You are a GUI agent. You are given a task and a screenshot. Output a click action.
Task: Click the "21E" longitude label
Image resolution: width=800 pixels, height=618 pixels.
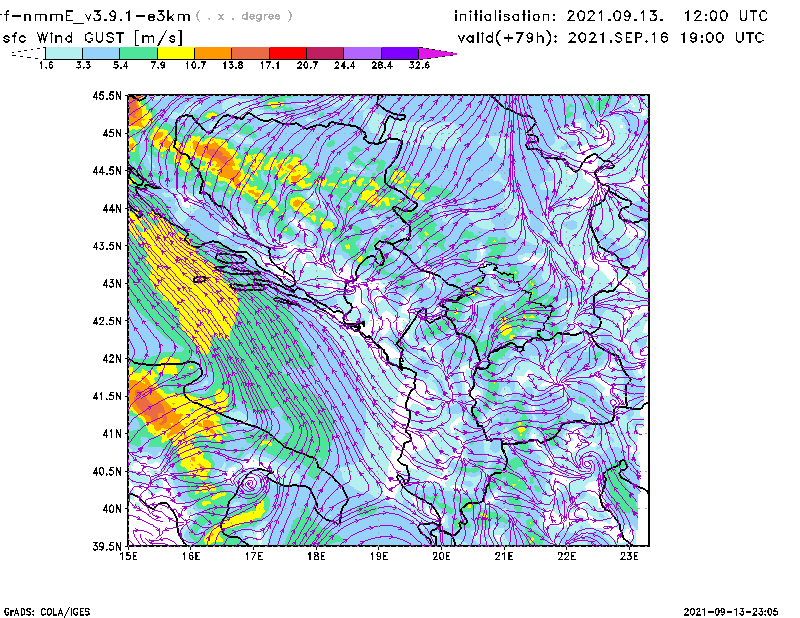click(x=504, y=556)
